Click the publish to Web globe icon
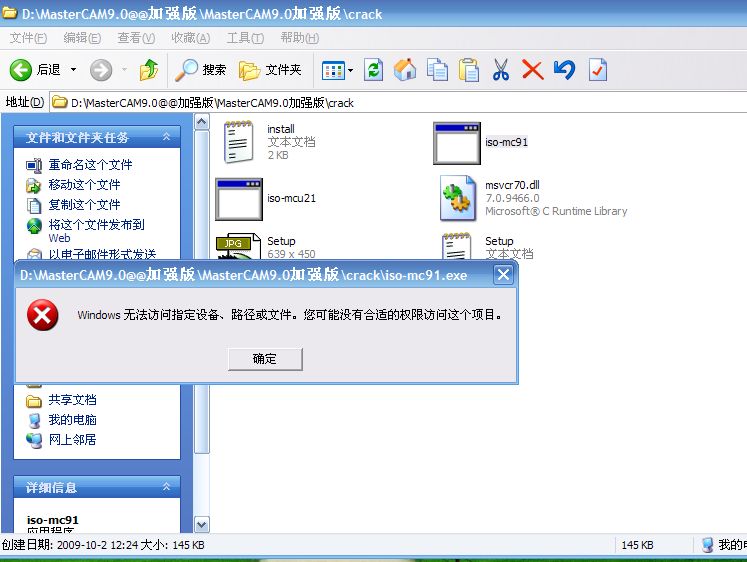The width and height of the screenshot is (747, 562). coord(34,226)
